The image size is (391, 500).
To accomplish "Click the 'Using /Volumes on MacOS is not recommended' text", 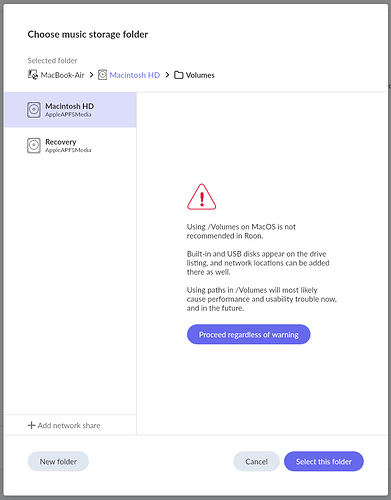I will pyautogui.click(x=241, y=231).
